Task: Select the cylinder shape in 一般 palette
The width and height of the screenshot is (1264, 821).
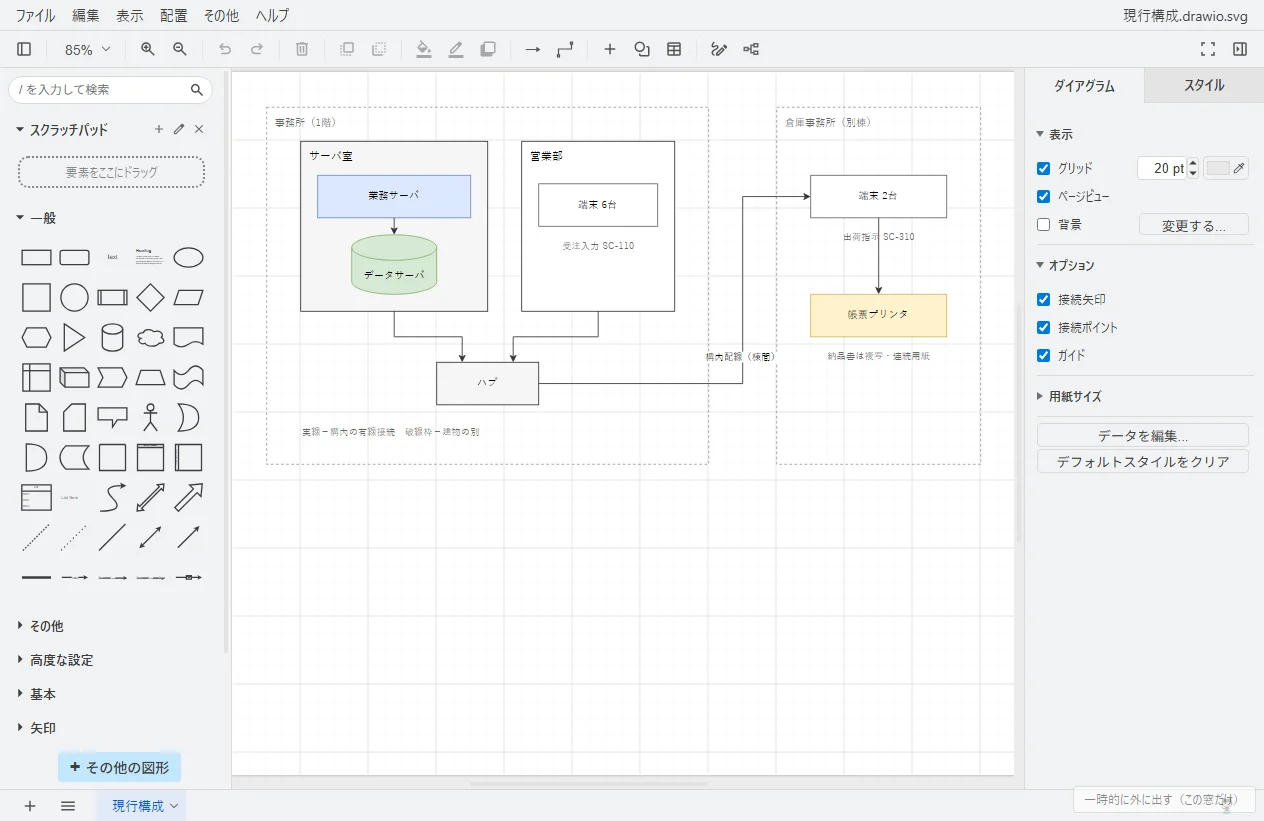Action: [x=112, y=337]
